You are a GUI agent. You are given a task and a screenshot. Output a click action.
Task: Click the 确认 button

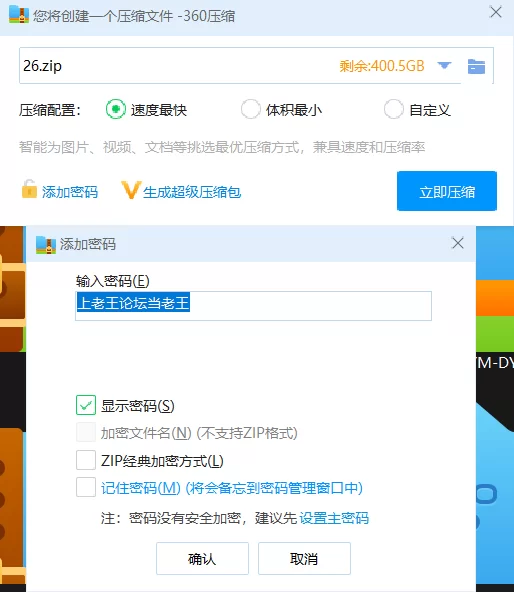coord(202,558)
